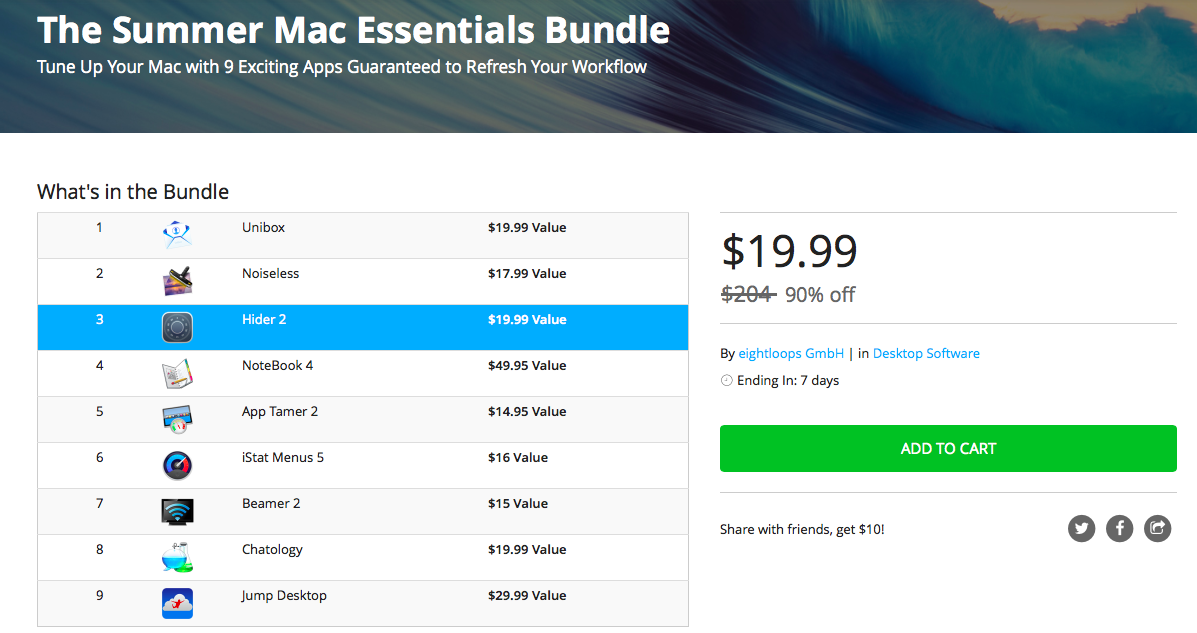Viewport: 1197px width, 633px height.
Task: Click the Beamer 2 app icon
Action: [x=177, y=511]
